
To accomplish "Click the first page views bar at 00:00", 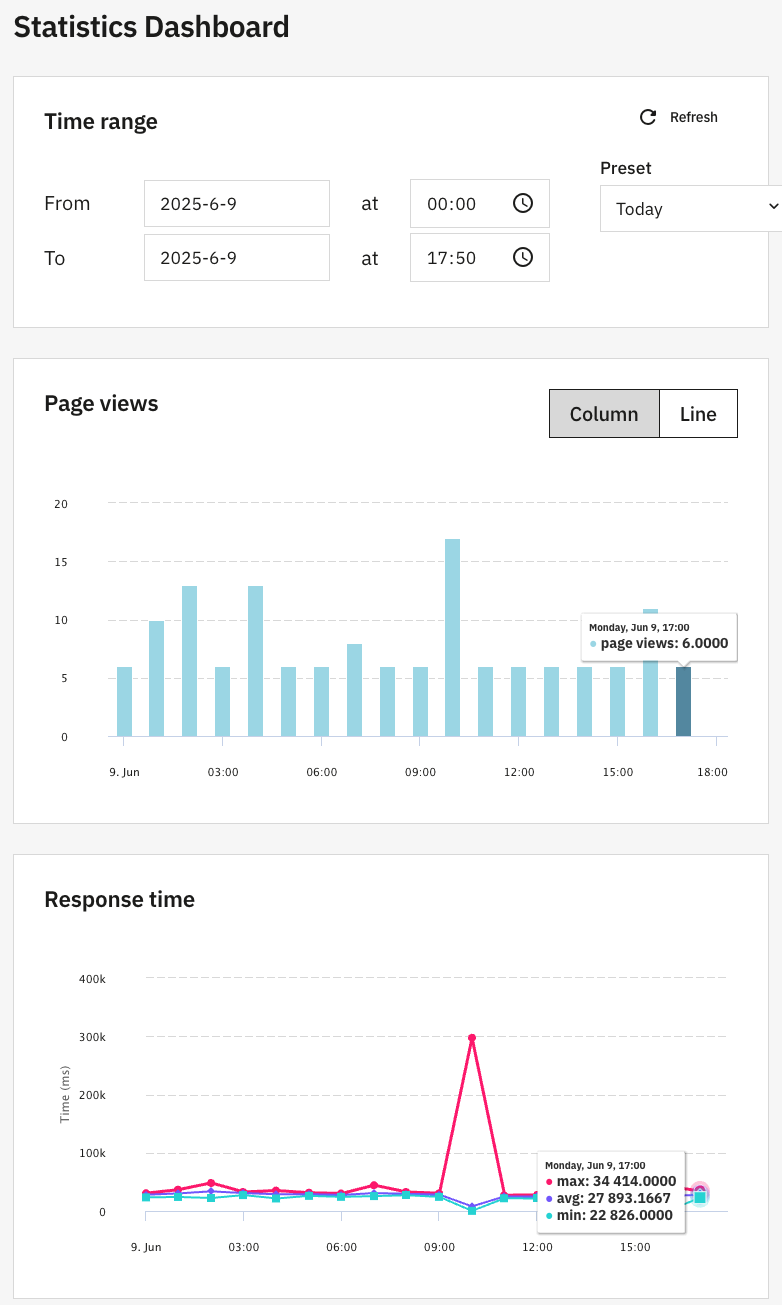I will [124, 701].
